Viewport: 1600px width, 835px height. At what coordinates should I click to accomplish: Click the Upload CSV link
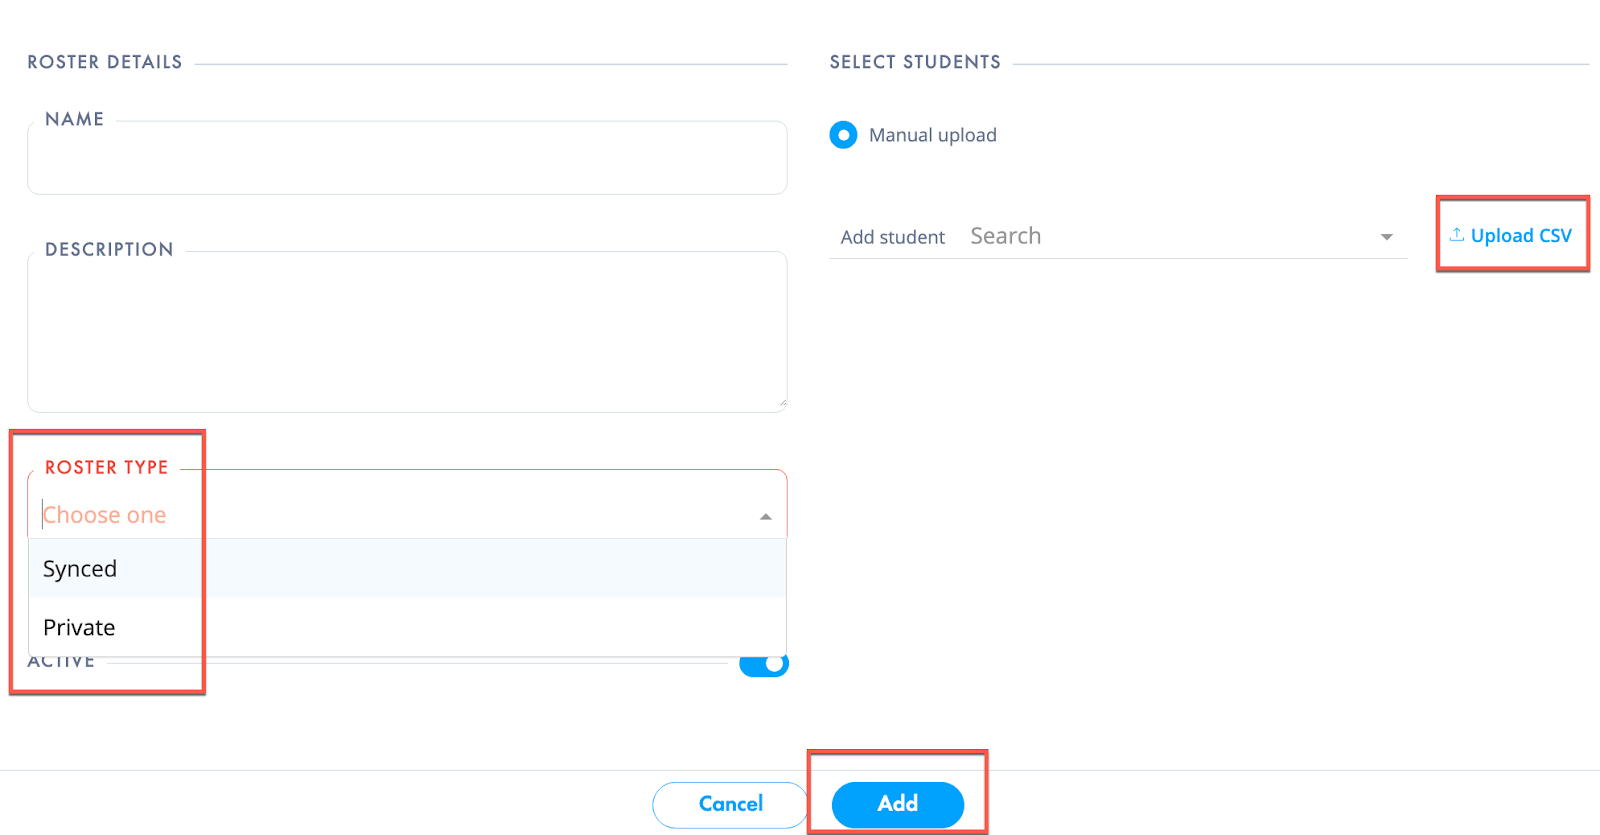(1511, 235)
